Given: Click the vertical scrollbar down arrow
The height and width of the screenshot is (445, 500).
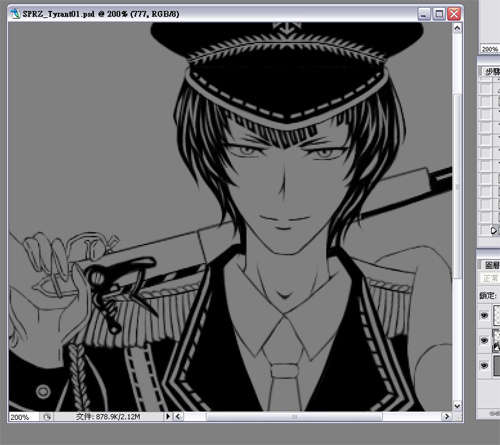Looking at the screenshot, I should [457, 406].
